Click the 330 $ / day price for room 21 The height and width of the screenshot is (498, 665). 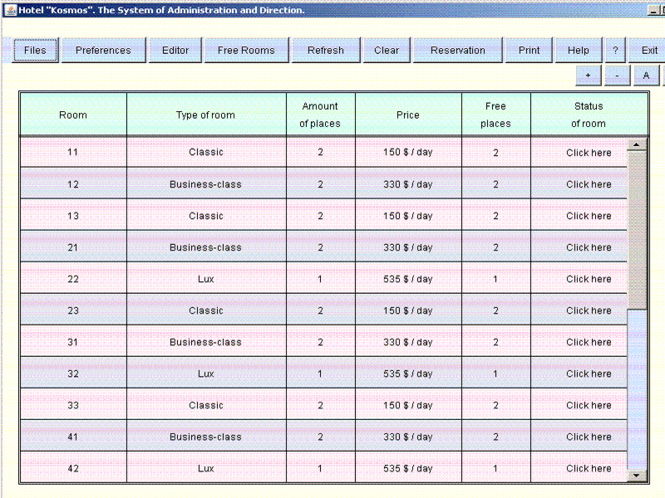(x=408, y=247)
